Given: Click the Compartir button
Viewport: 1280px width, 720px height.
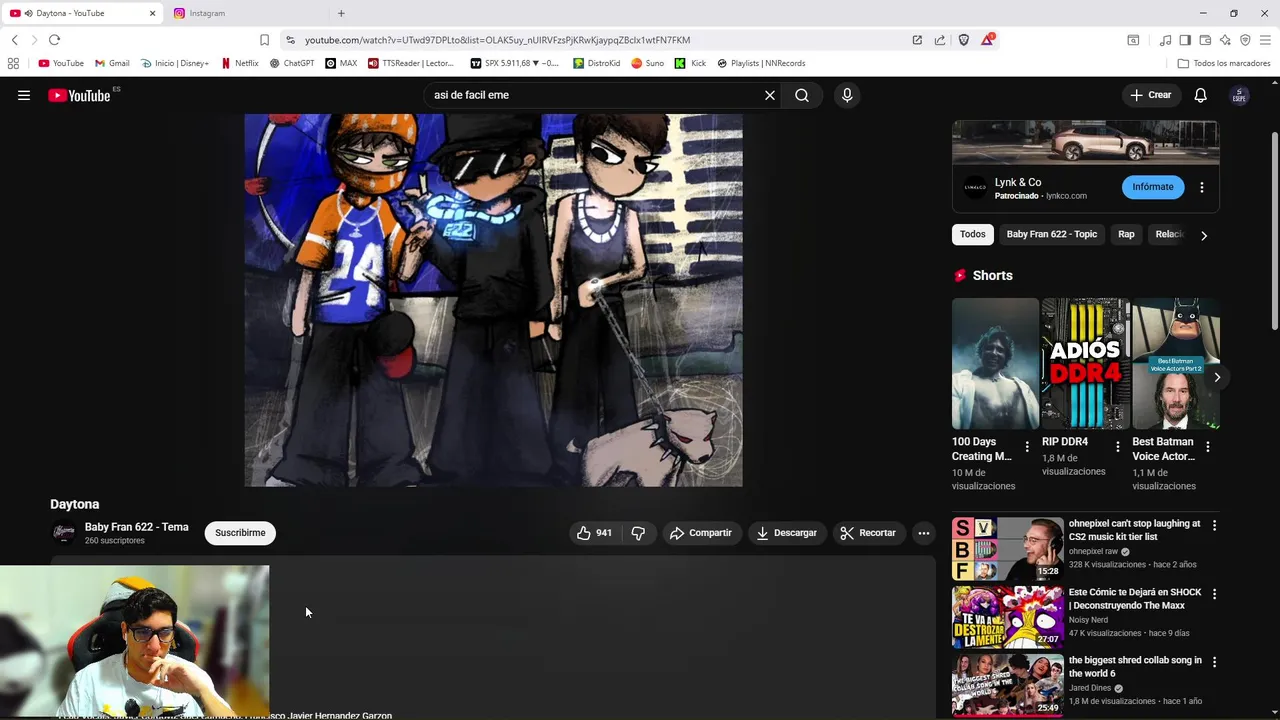Looking at the screenshot, I should click(701, 533).
